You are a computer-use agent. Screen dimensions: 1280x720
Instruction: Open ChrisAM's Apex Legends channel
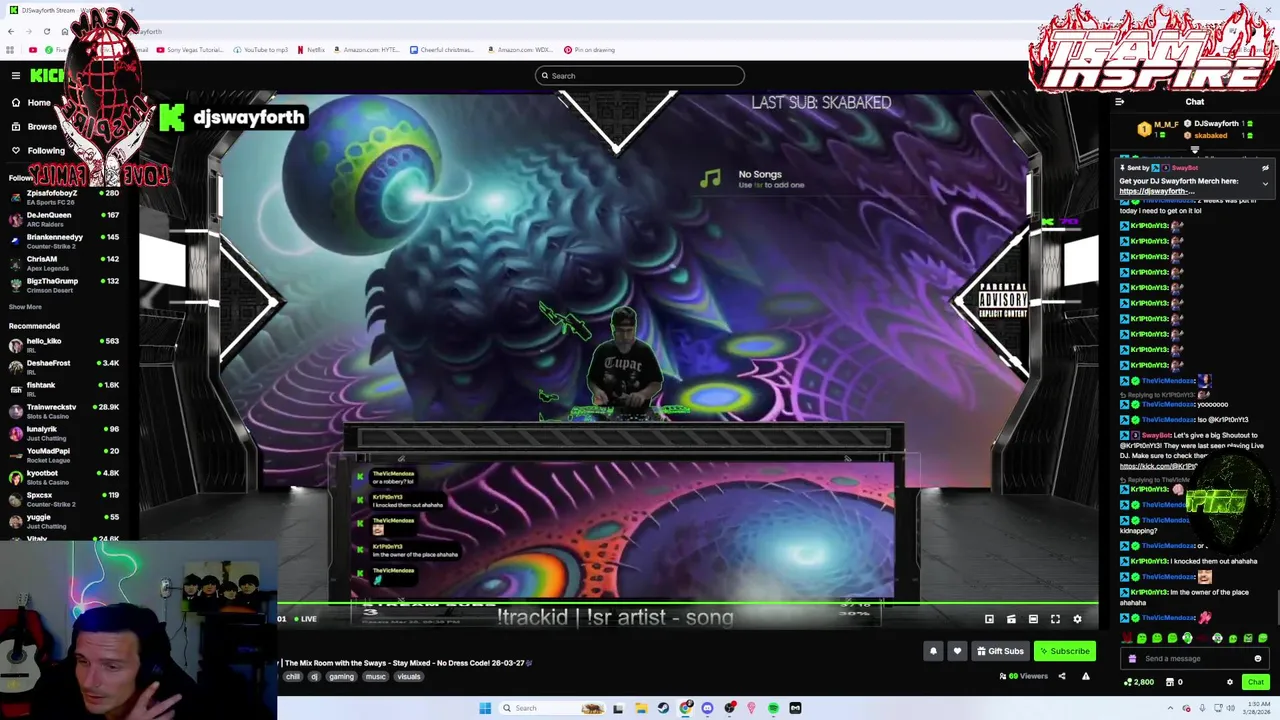(x=65, y=263)
